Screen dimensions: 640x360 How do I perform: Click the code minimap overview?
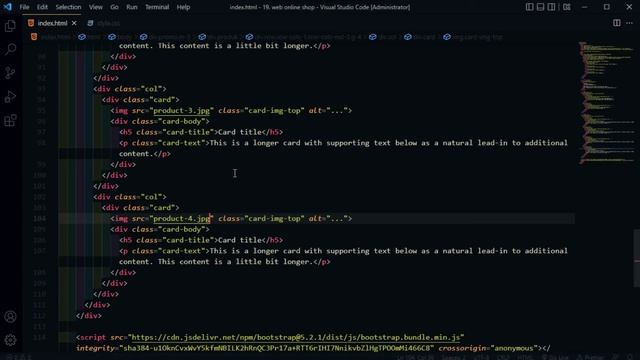click(x=606, y=102)
